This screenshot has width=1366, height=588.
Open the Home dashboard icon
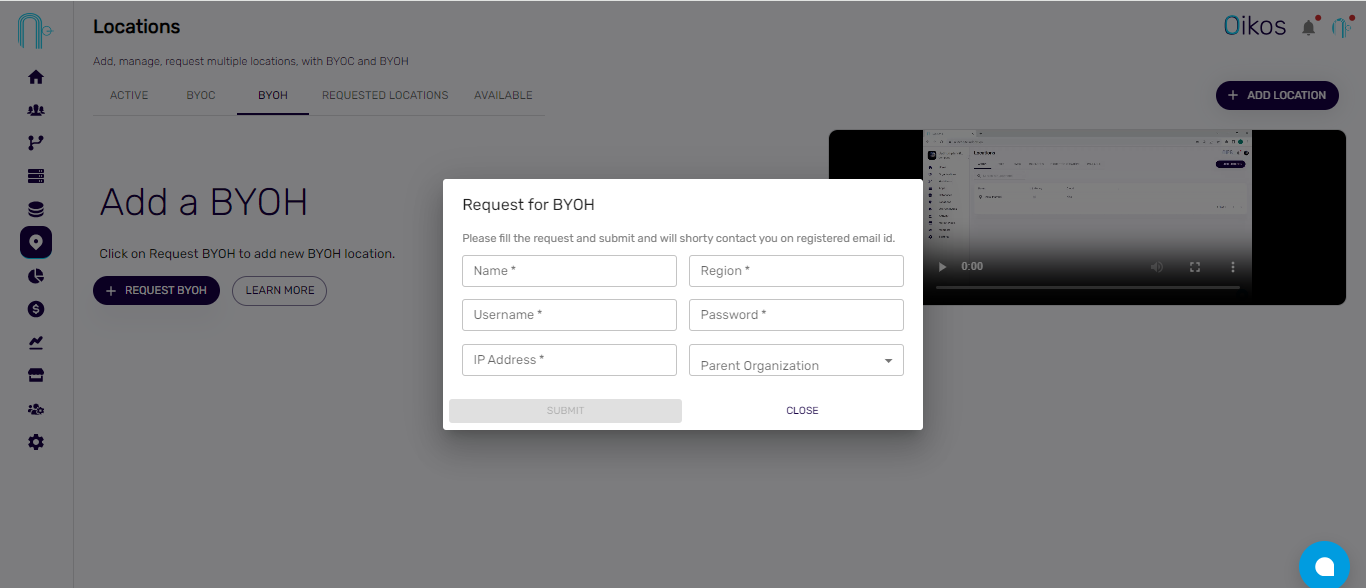[x=35, y=77]
